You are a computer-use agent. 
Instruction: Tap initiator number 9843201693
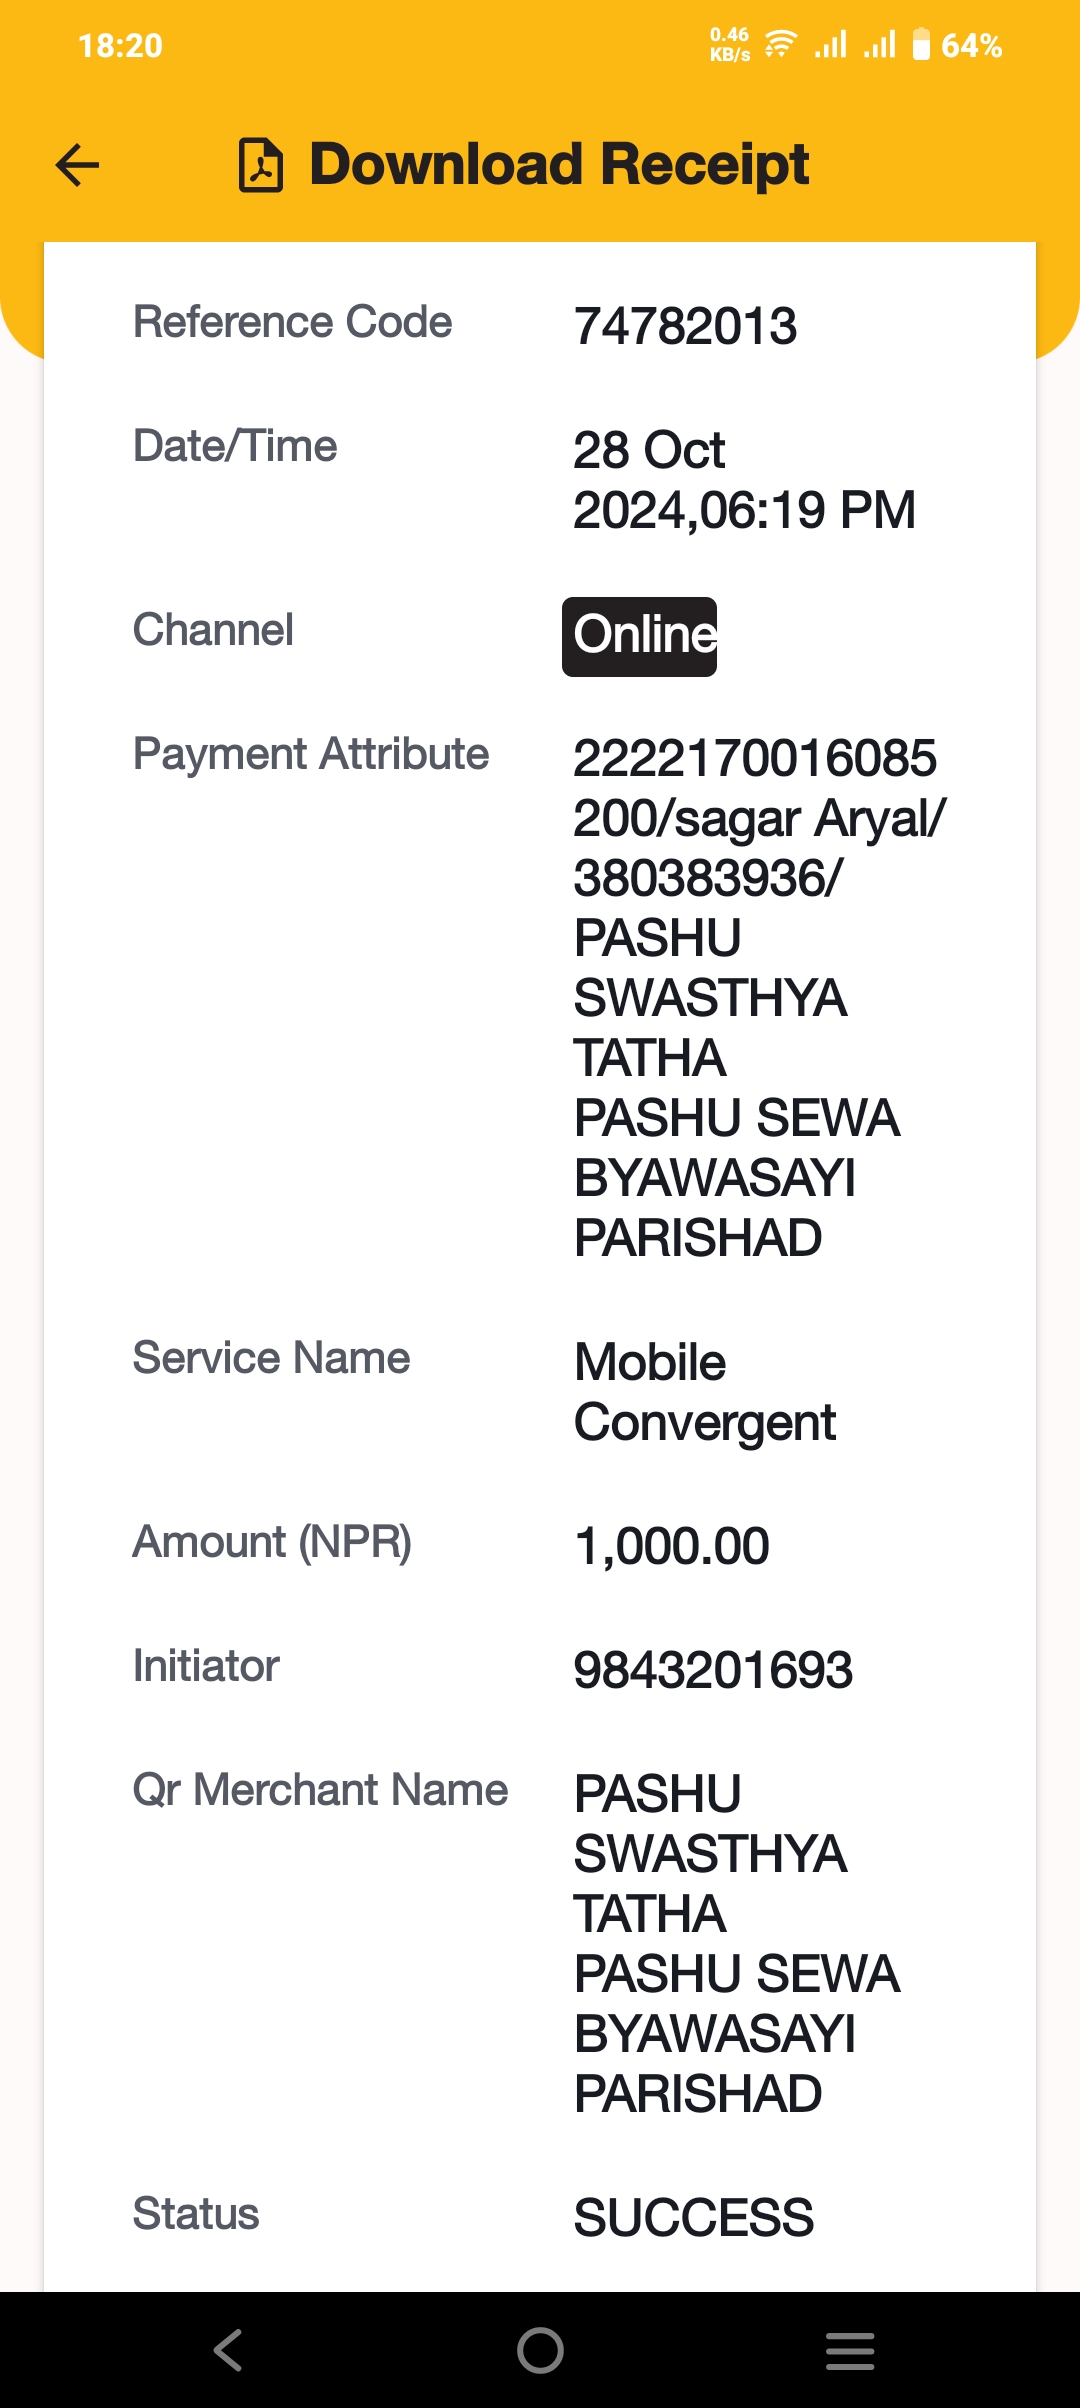[x=713, y=1670]
